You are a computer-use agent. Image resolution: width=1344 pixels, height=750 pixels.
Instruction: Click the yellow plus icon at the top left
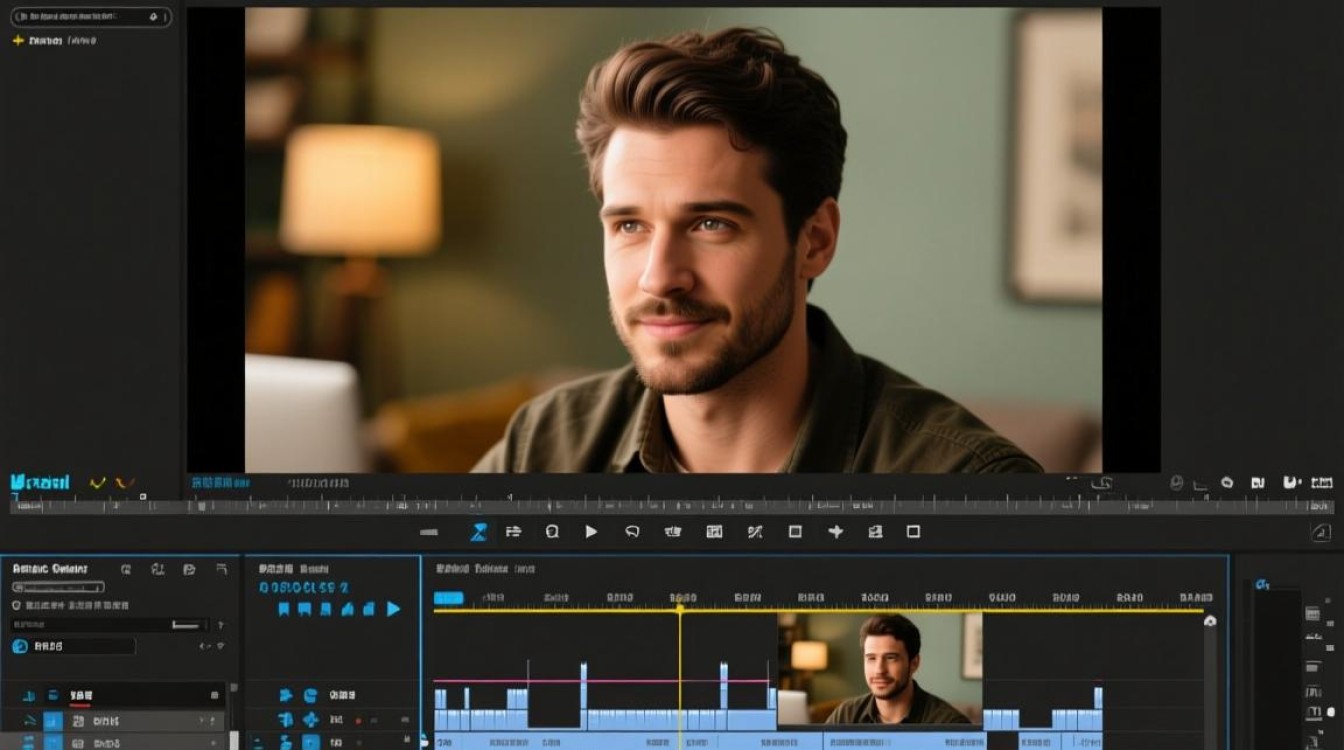tap(17, 40)
